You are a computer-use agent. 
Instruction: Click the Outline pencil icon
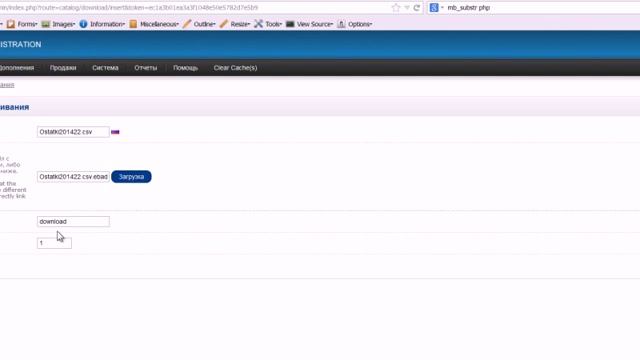click(x=187, y=24)
